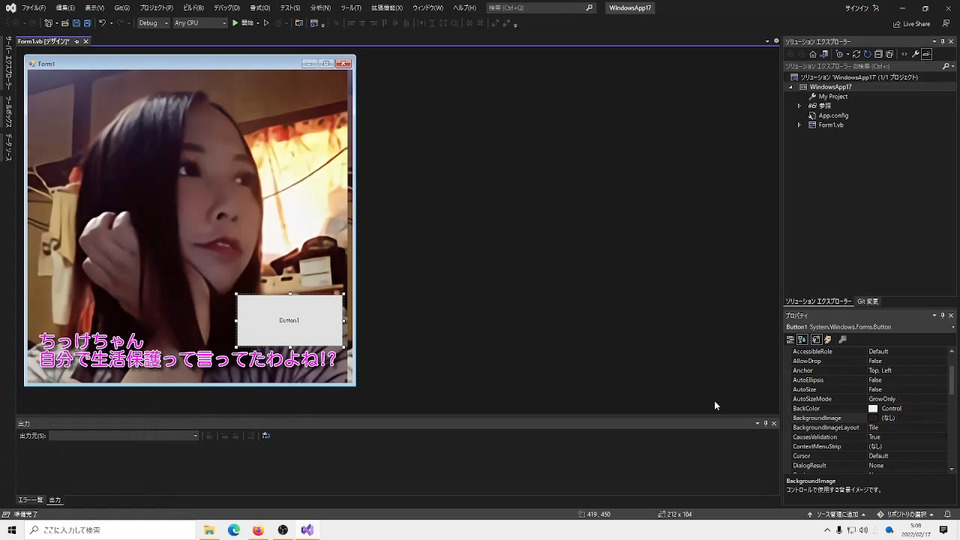The height and width of the screenshot is (540, 960).
Task: Click main search box at top
Action: pyautogui.click(x=541, y=8)
